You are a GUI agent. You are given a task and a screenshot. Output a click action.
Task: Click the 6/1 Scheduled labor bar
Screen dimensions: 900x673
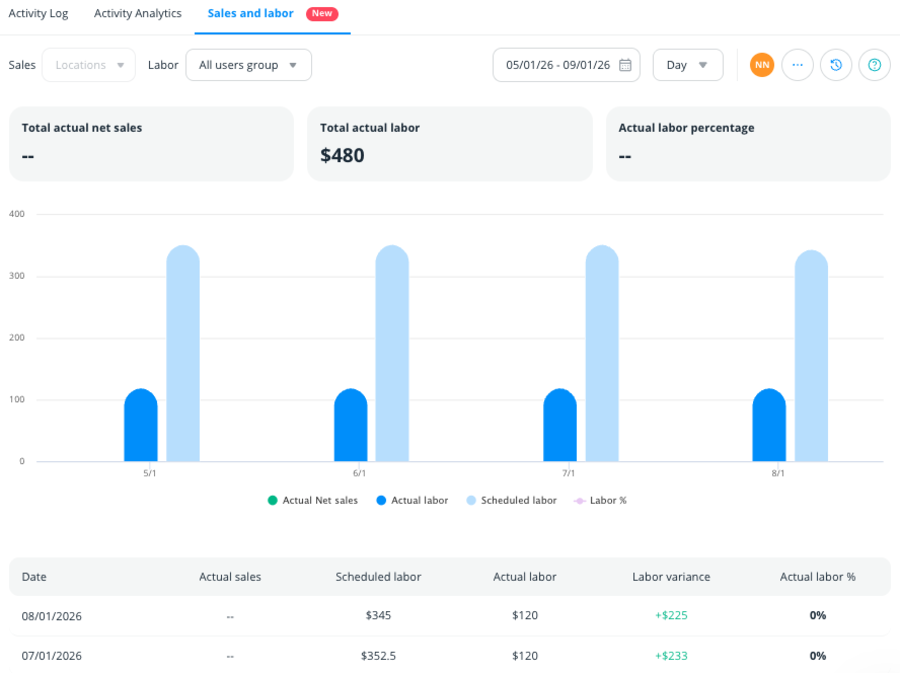tap(392, 353)
